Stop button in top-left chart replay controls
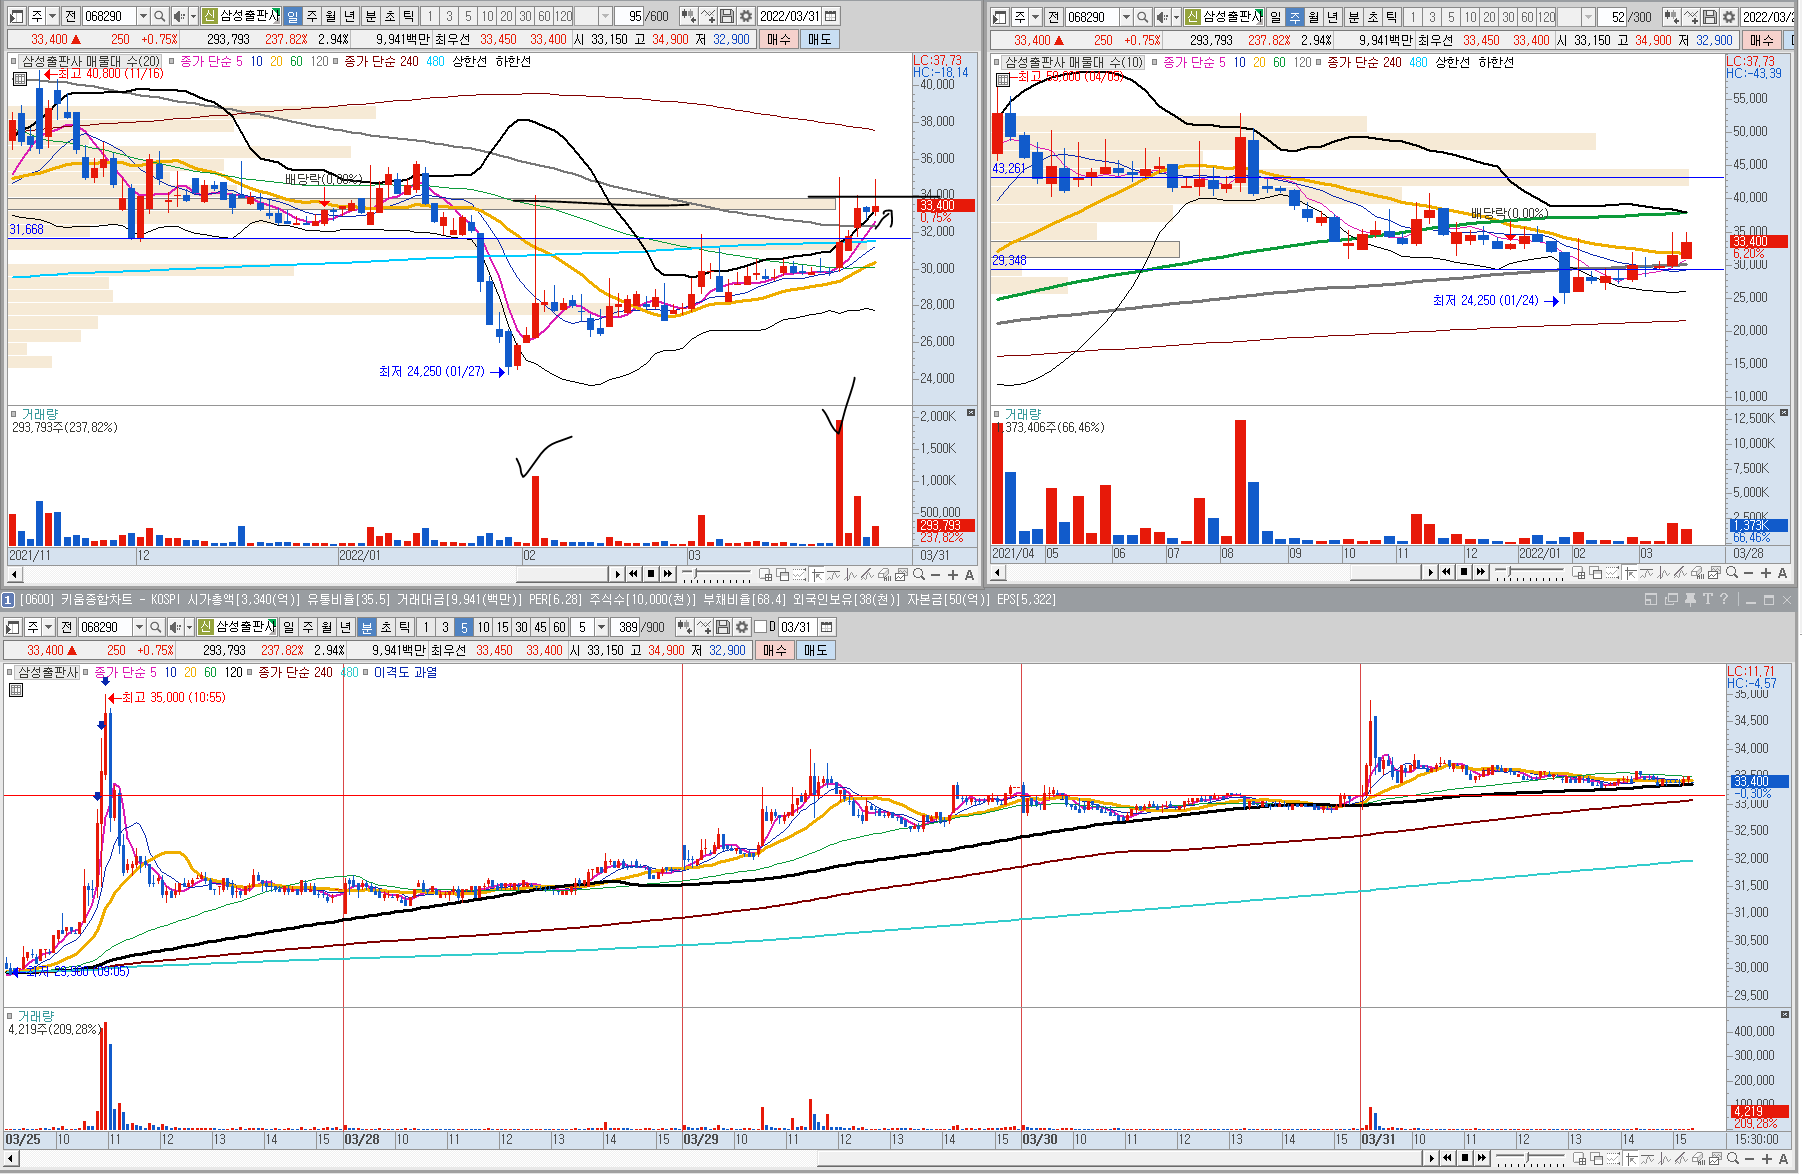This screenshot has height=1175, width=1802. tap(651, 574)
